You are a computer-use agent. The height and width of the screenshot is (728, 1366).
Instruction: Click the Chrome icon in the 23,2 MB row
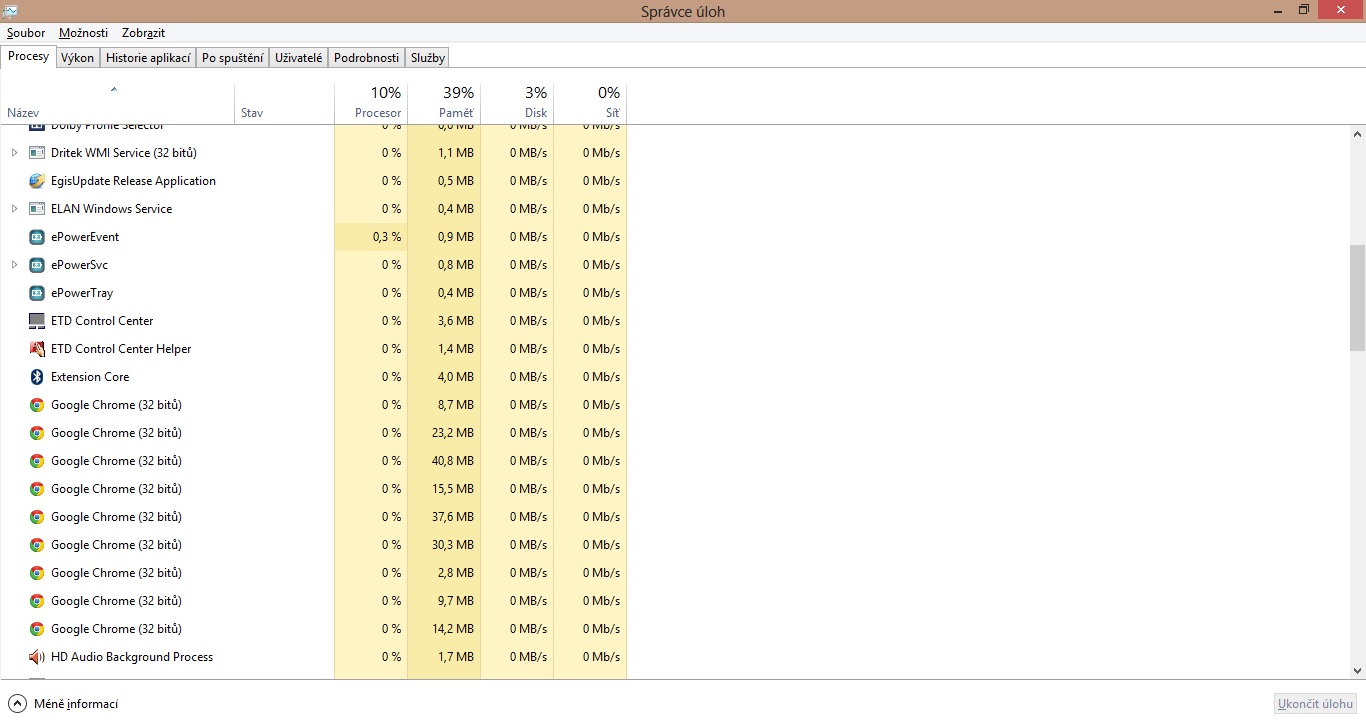click(37, 433)
